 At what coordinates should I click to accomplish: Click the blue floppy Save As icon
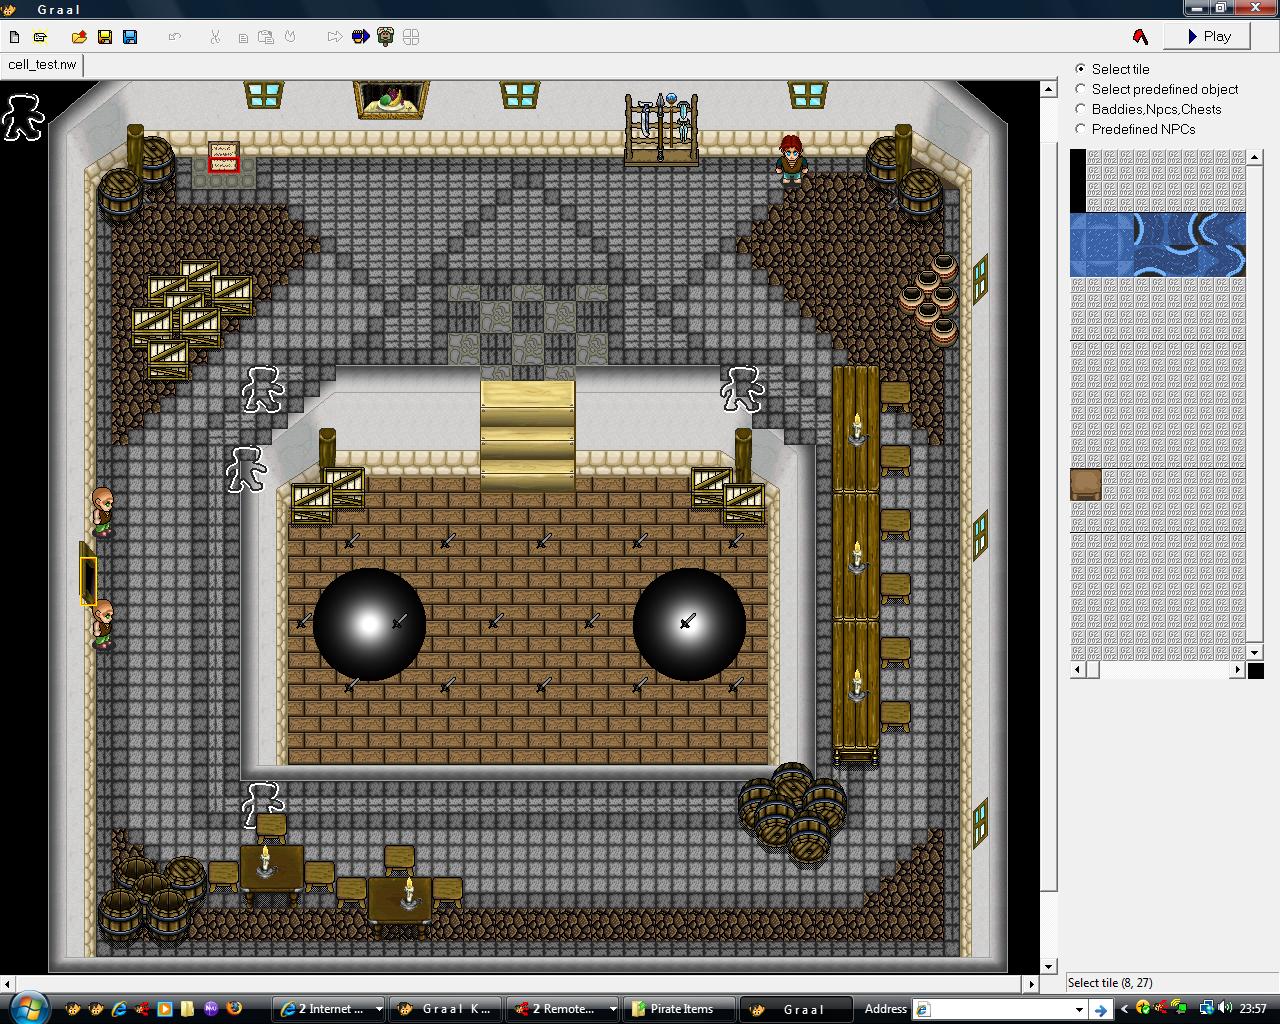coord(130,37)
